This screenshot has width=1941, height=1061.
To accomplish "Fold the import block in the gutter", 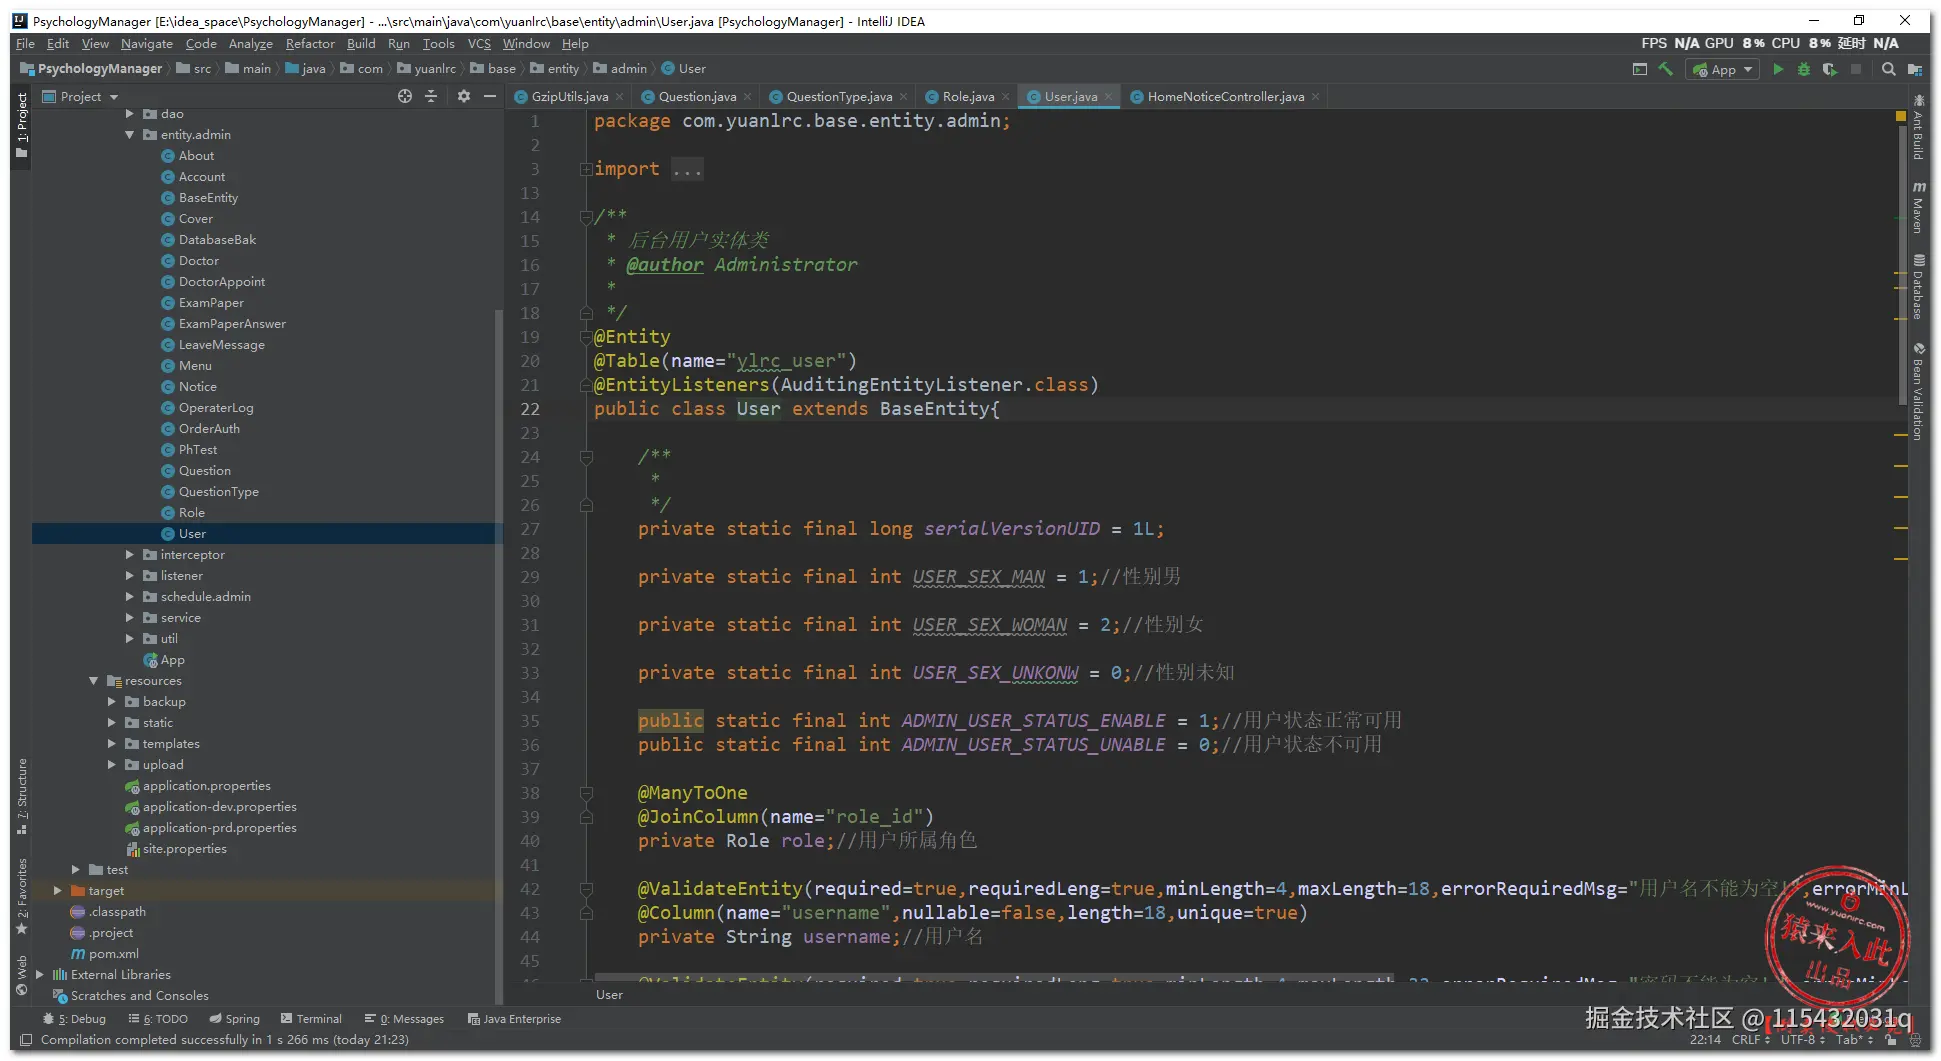I will (x=586, y=169).
